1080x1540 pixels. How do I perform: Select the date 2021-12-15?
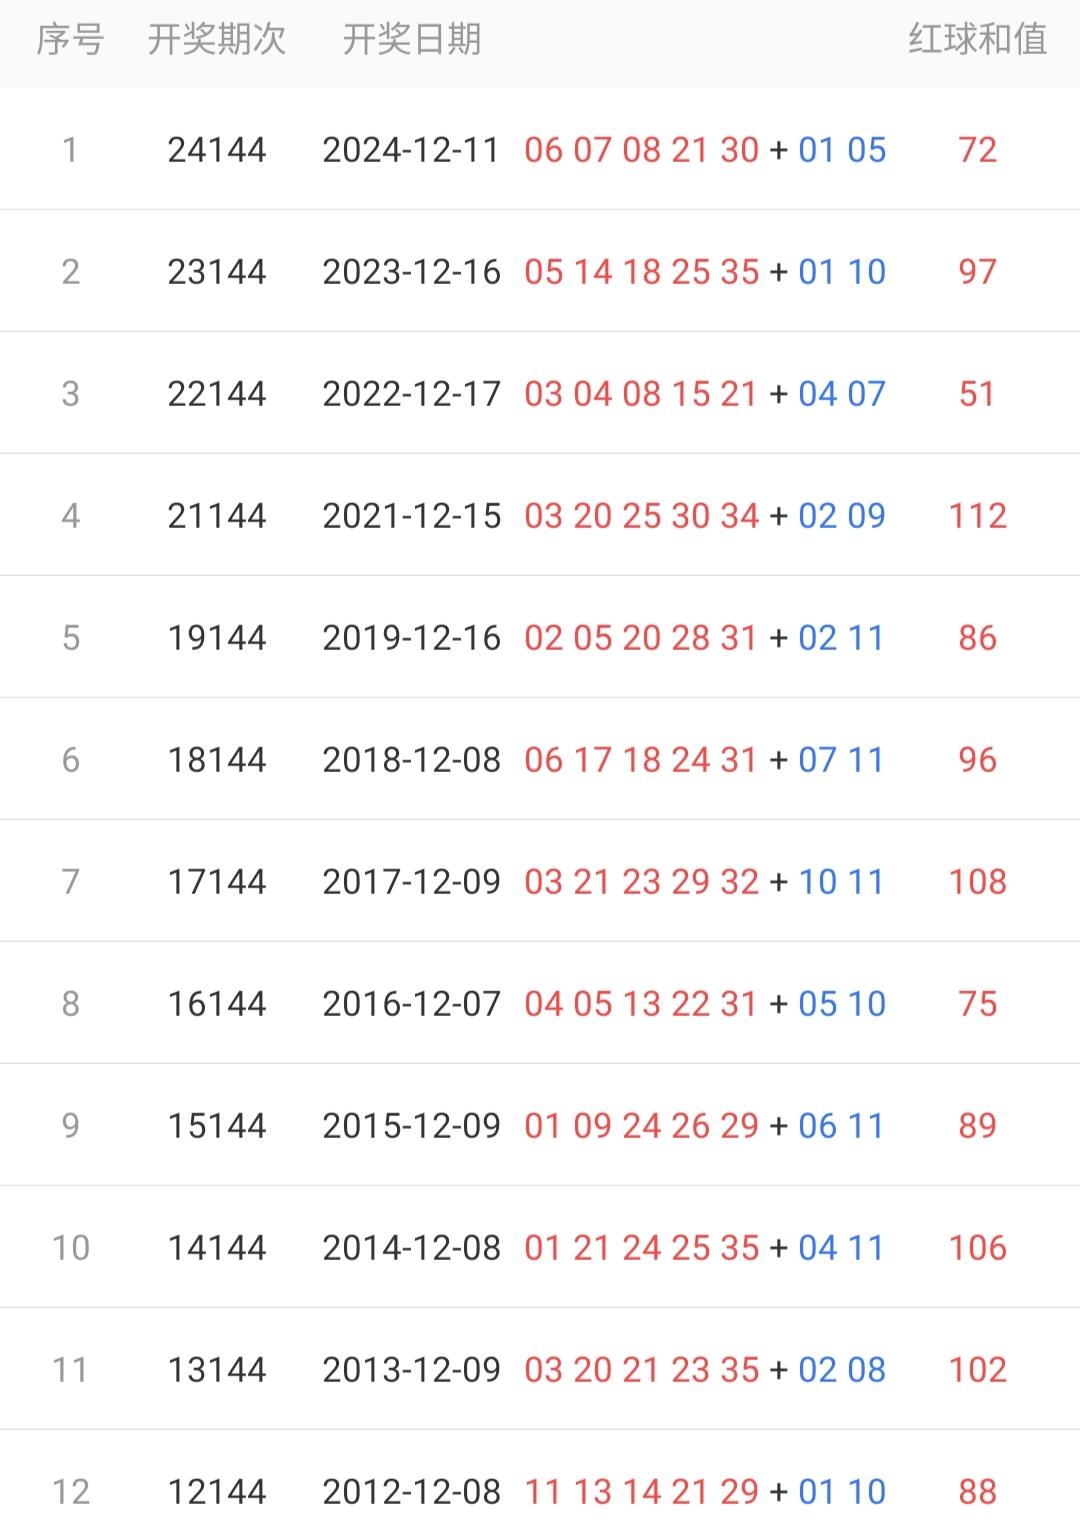[411, 516]
